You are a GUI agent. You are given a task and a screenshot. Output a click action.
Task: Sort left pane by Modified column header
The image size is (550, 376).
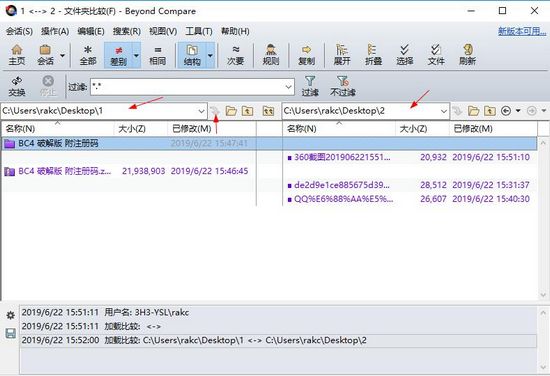(212, 129)
